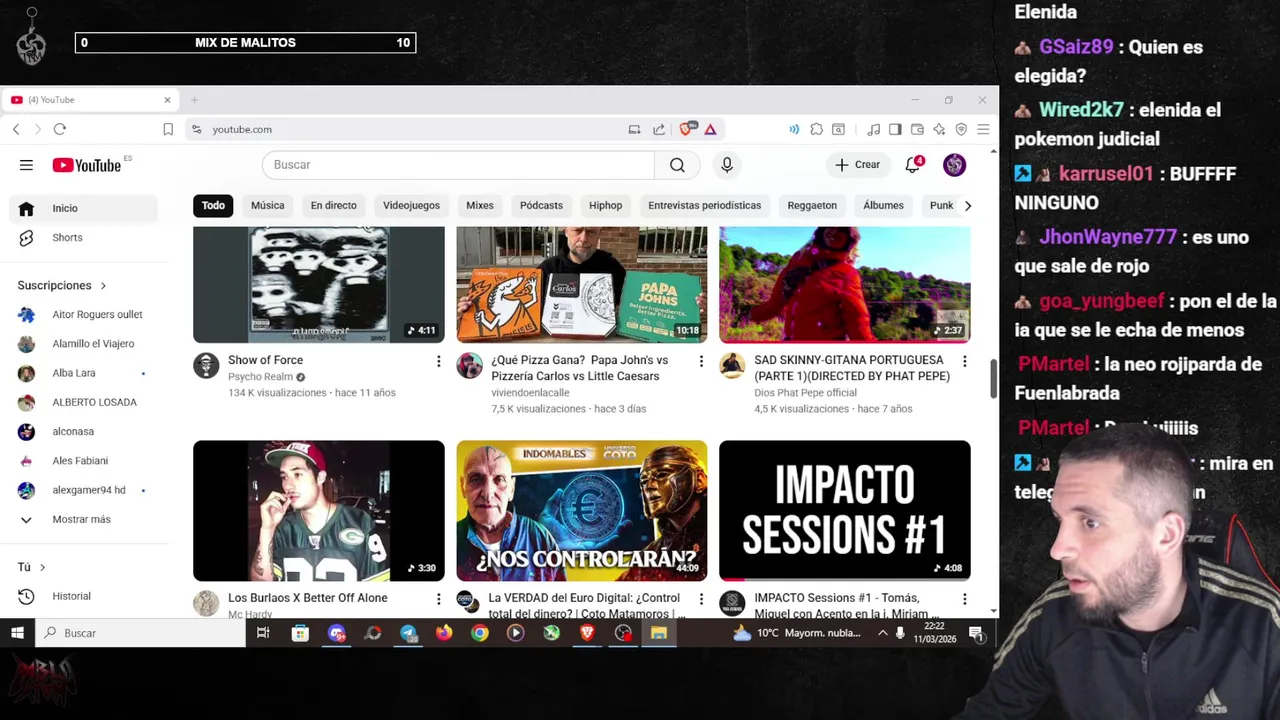The width and height of the screenshot is (1280, 720).
Task: Open the Brave Wallet icon
Action: tap(917, 129)
